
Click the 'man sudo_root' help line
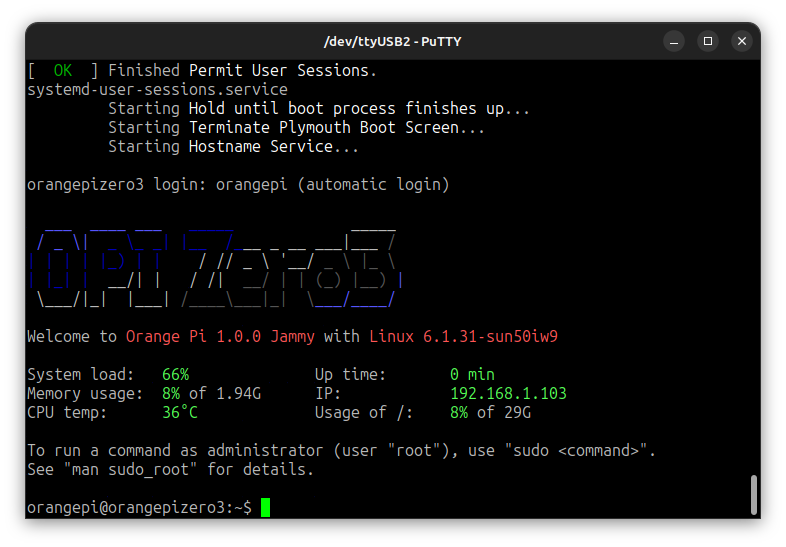pos(170,470)
